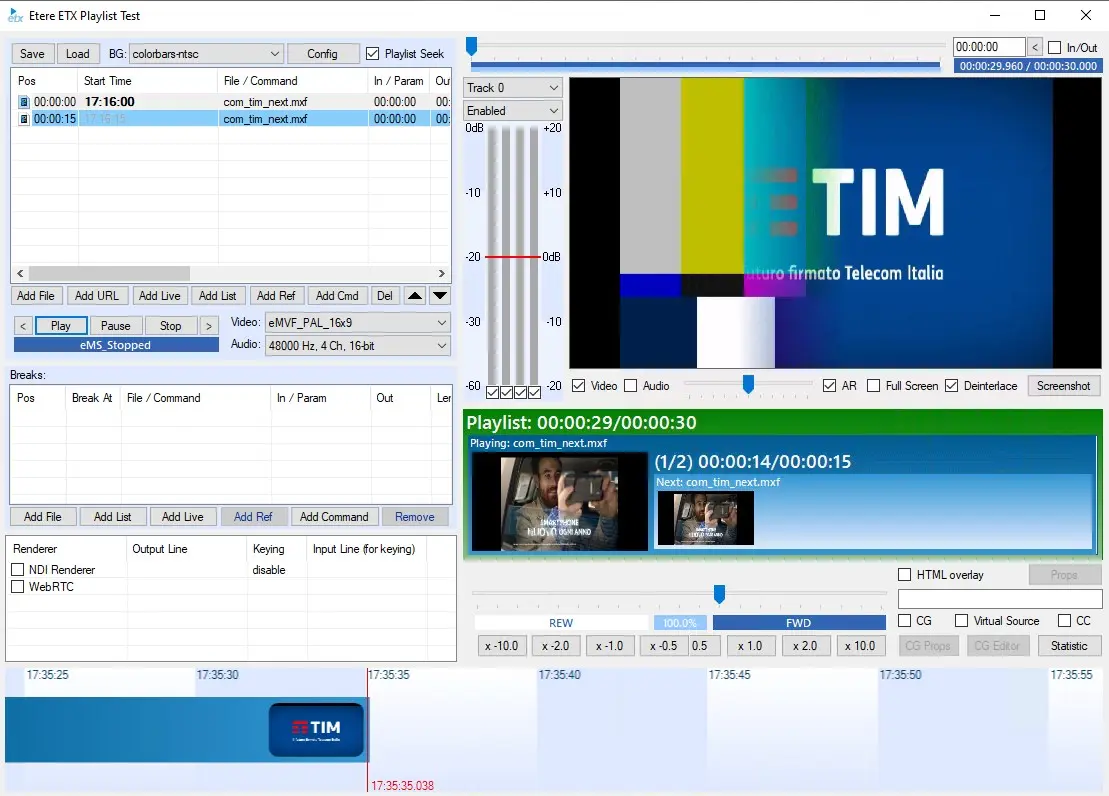The height and width of the screenshot is (796, 1109).
Task: Expand the Track 0 dropdown
Action: (512, 88)
